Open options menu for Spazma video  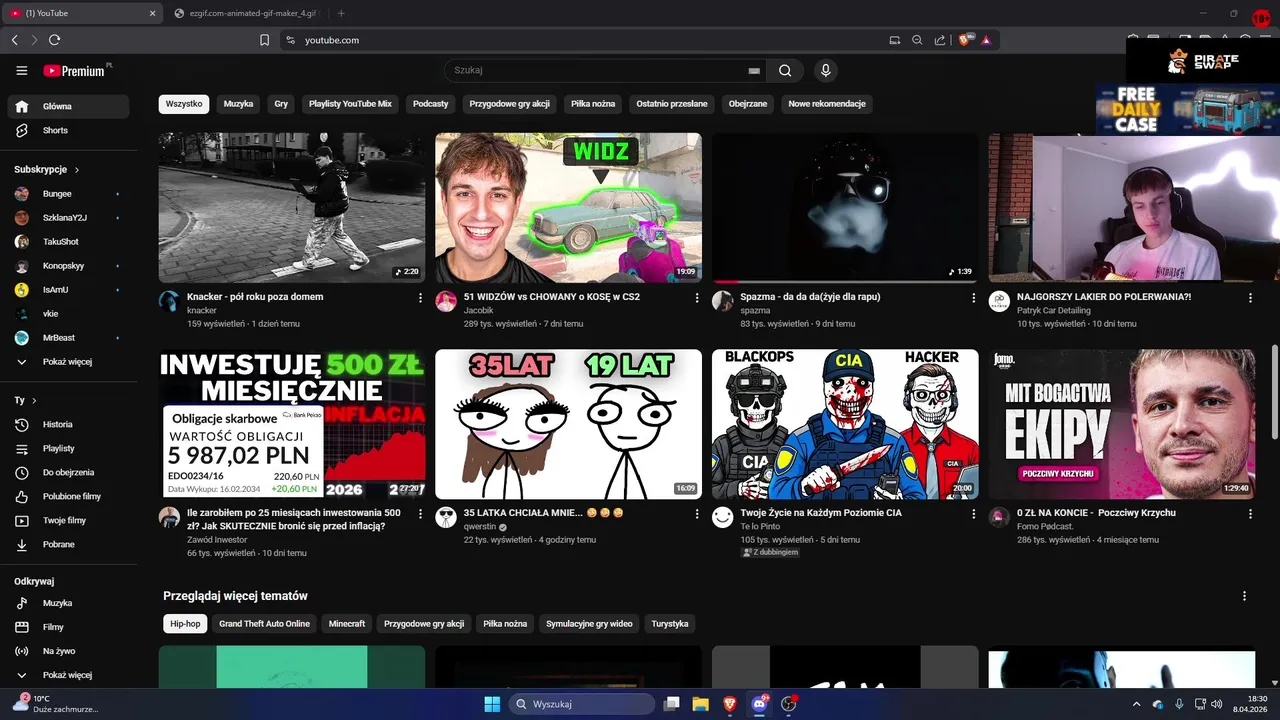[x=974, y=298]
